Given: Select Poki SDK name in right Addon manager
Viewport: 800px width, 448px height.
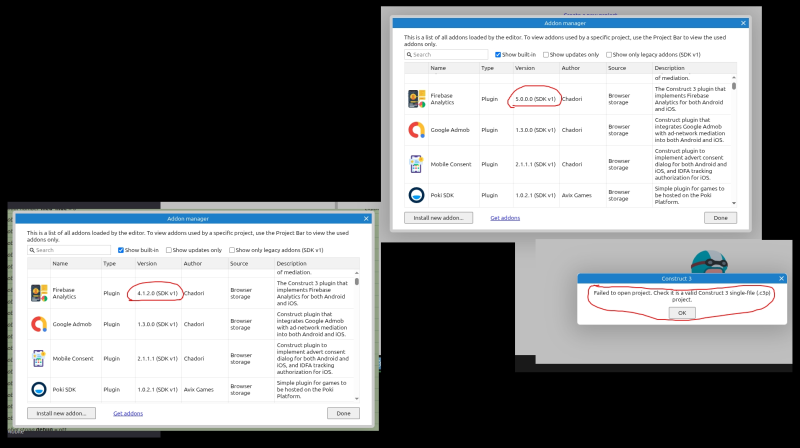Looking at the screenshot, I should pos(442,195).
